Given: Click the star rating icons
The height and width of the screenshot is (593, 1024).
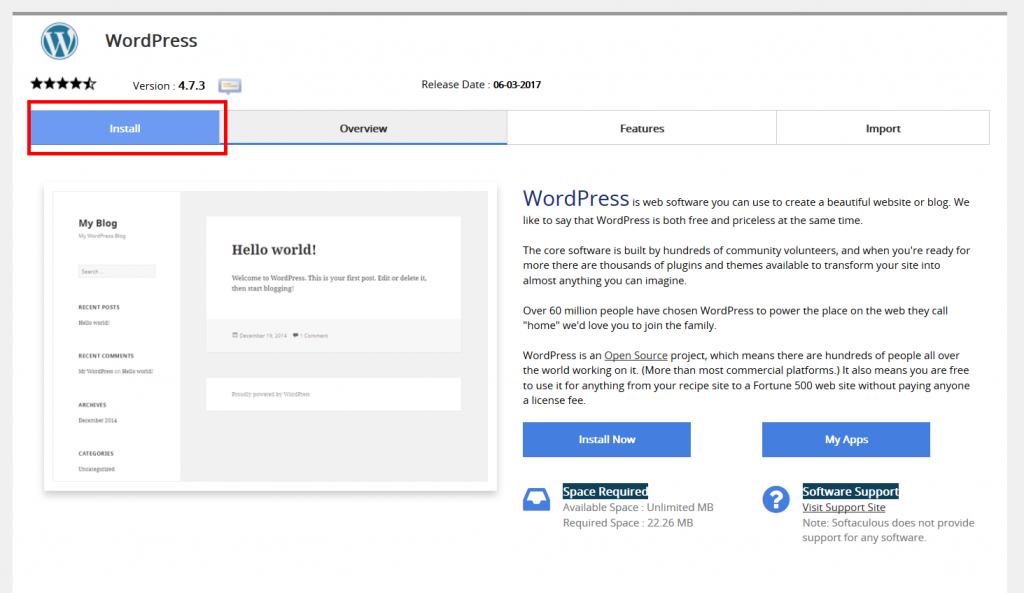Looking at the screenshot, I should (63, 84).
